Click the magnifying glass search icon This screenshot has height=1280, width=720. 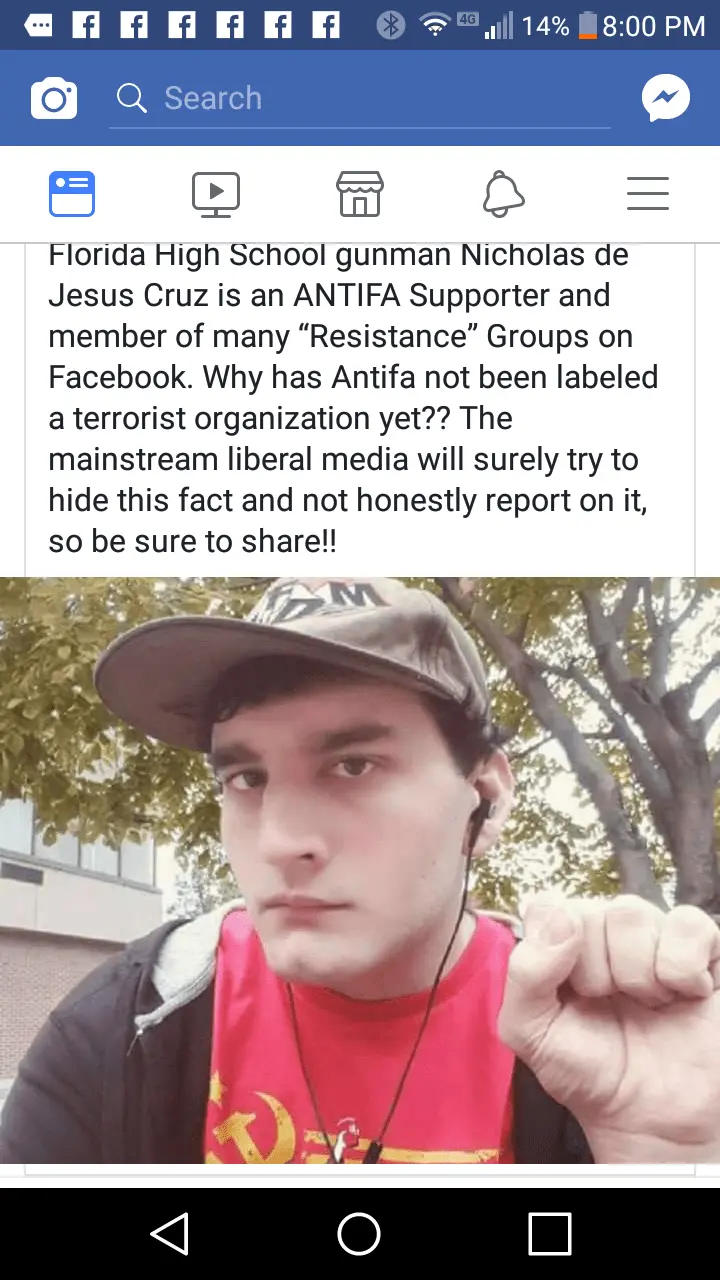[x=132, y=98]
